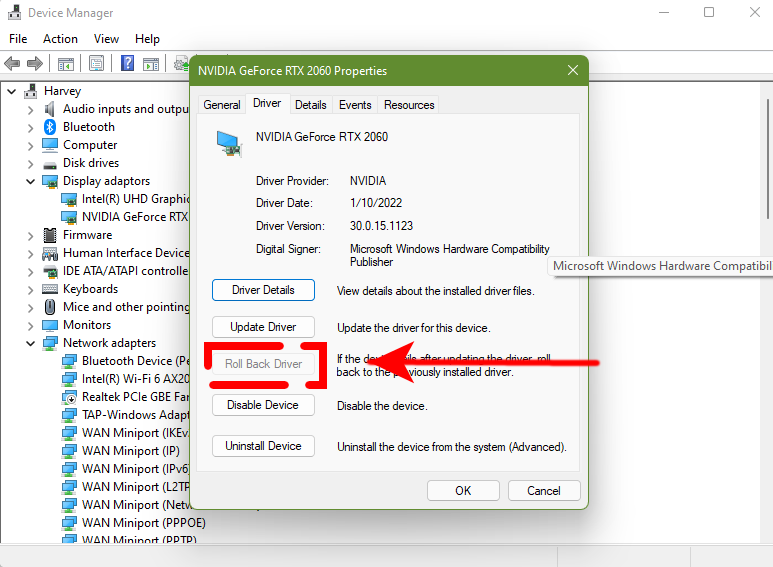Switch to the Events tab

355,105
